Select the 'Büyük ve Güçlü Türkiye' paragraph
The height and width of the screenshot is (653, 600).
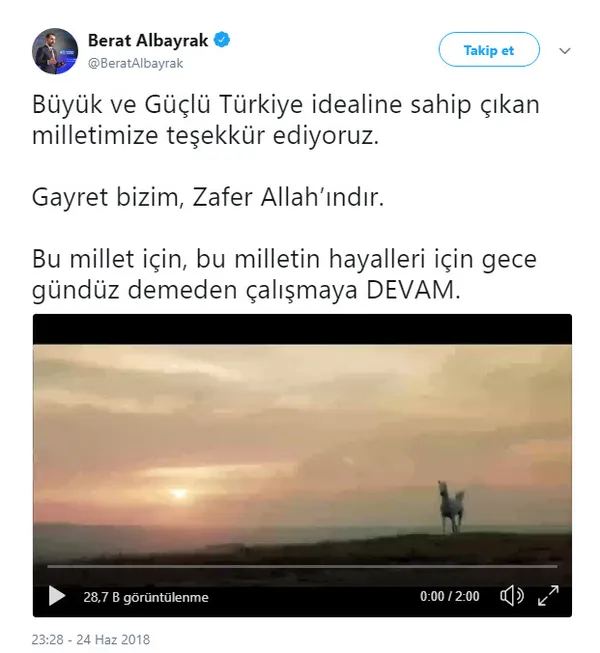click(286, 120)
